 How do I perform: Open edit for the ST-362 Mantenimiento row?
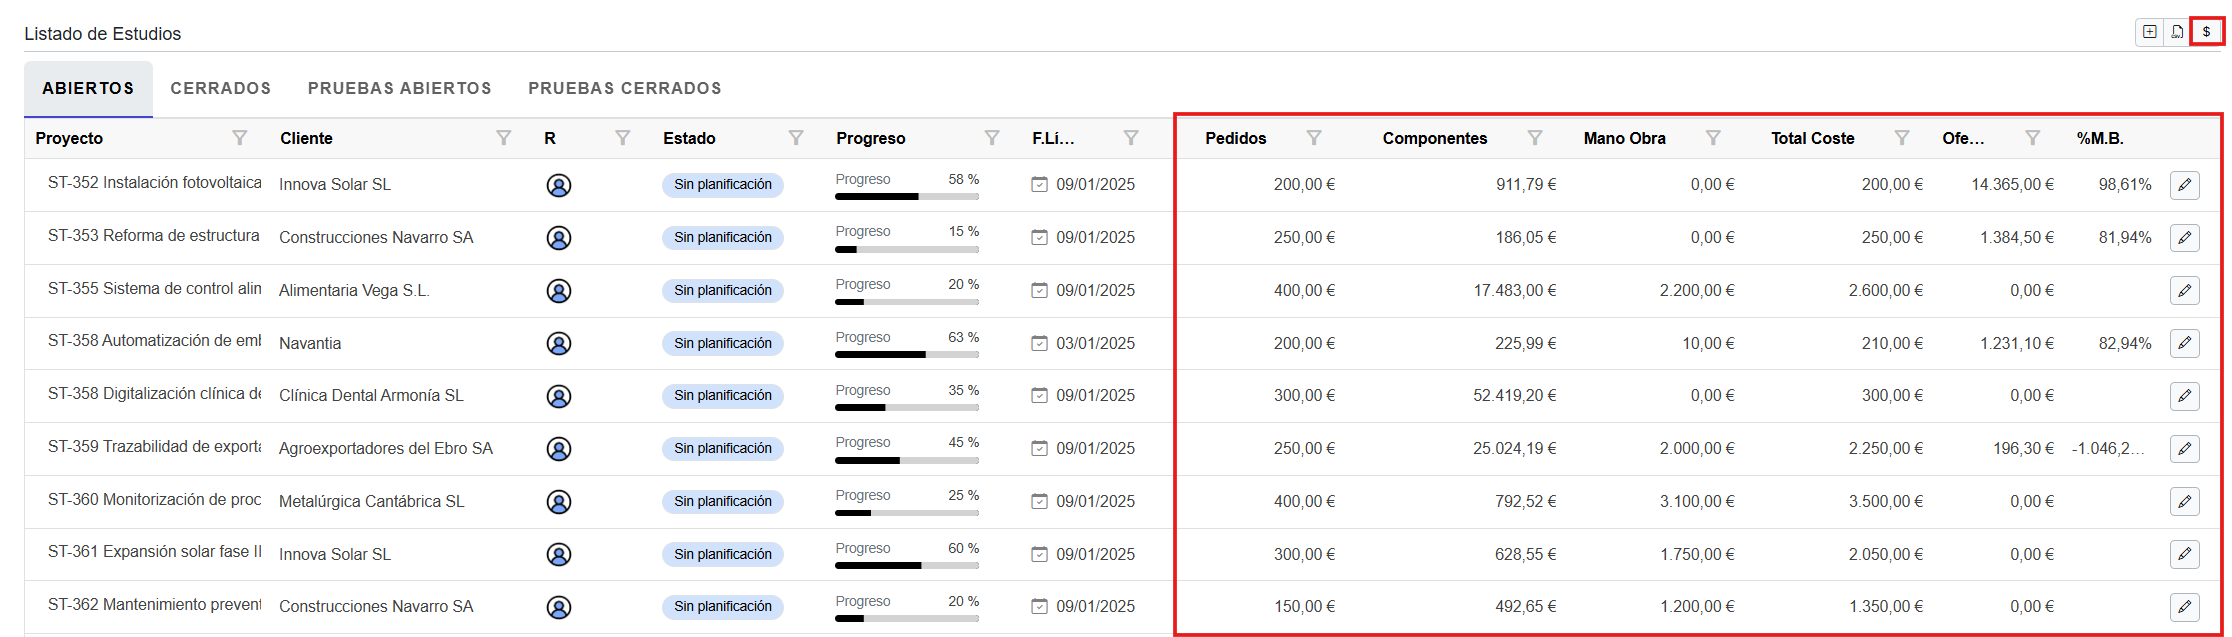2184,607
